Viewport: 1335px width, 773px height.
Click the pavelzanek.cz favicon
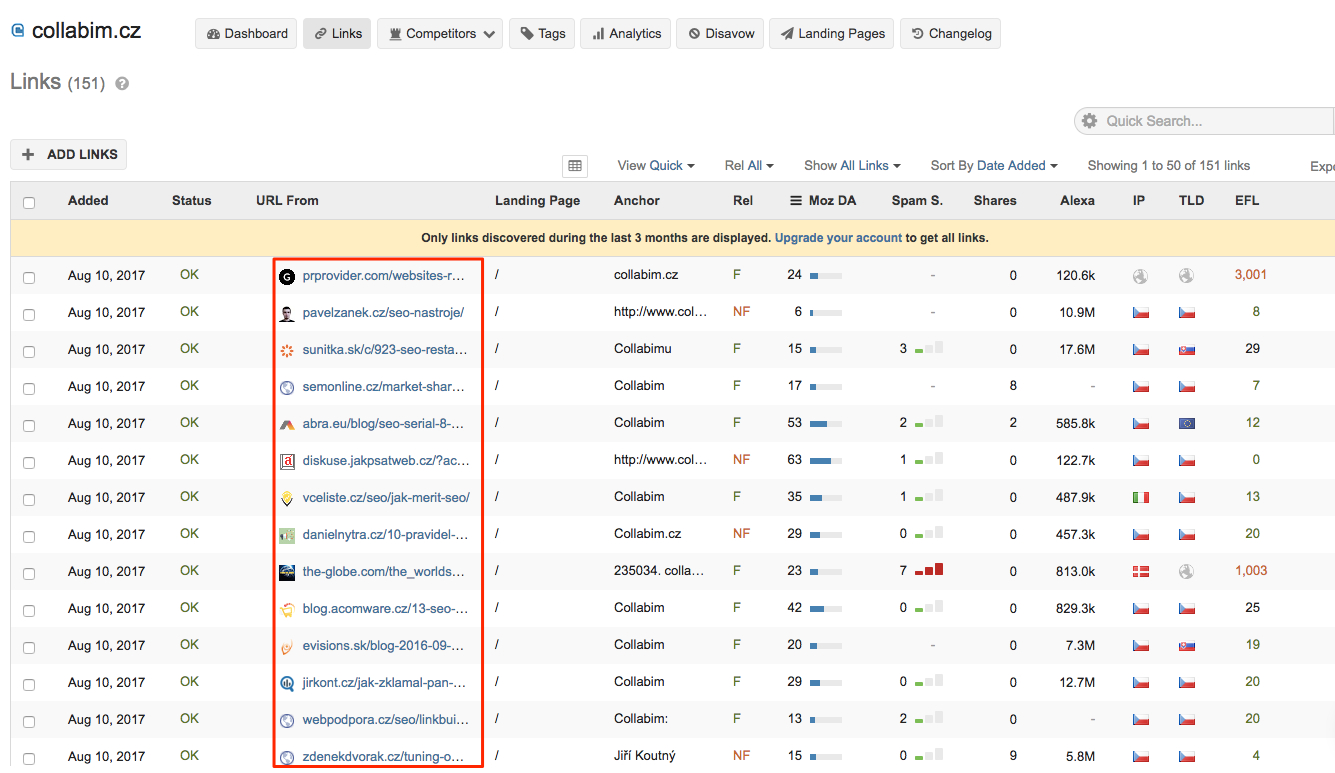click(287, 313)
